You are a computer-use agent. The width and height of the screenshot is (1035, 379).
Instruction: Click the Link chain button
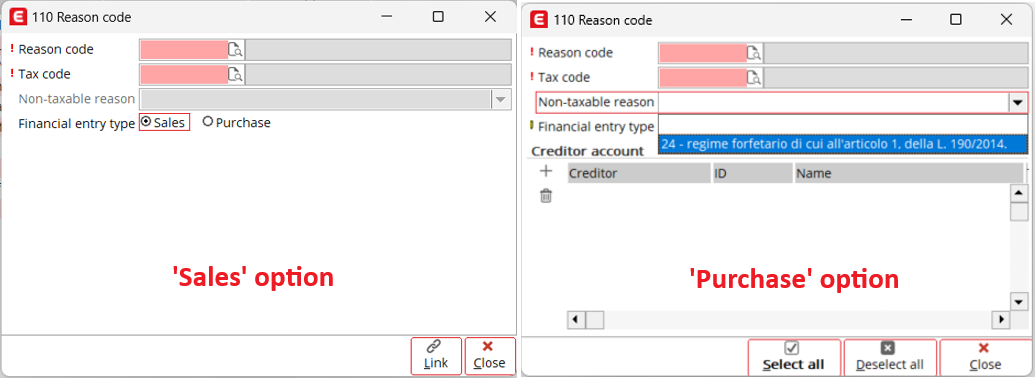tap(436, 355)
